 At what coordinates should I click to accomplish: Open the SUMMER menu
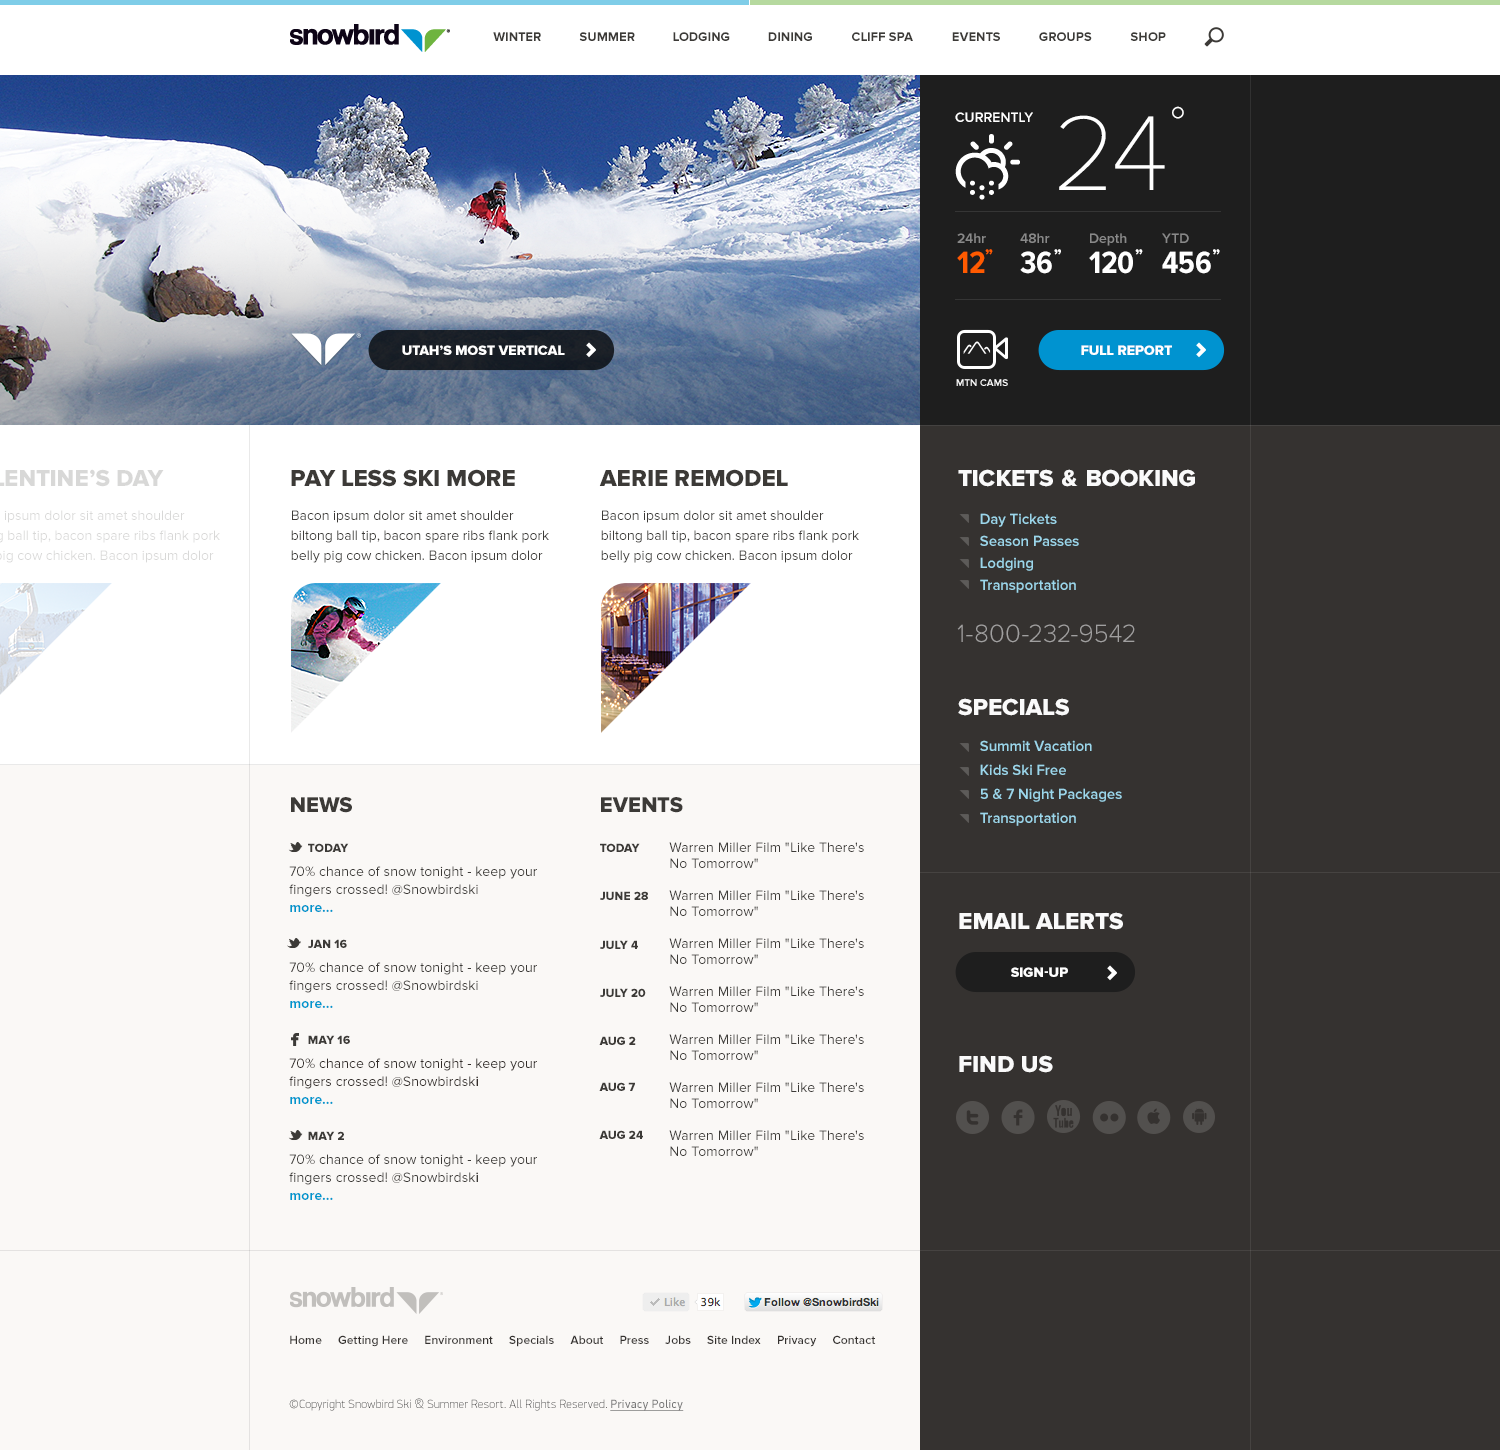point(607,37)
